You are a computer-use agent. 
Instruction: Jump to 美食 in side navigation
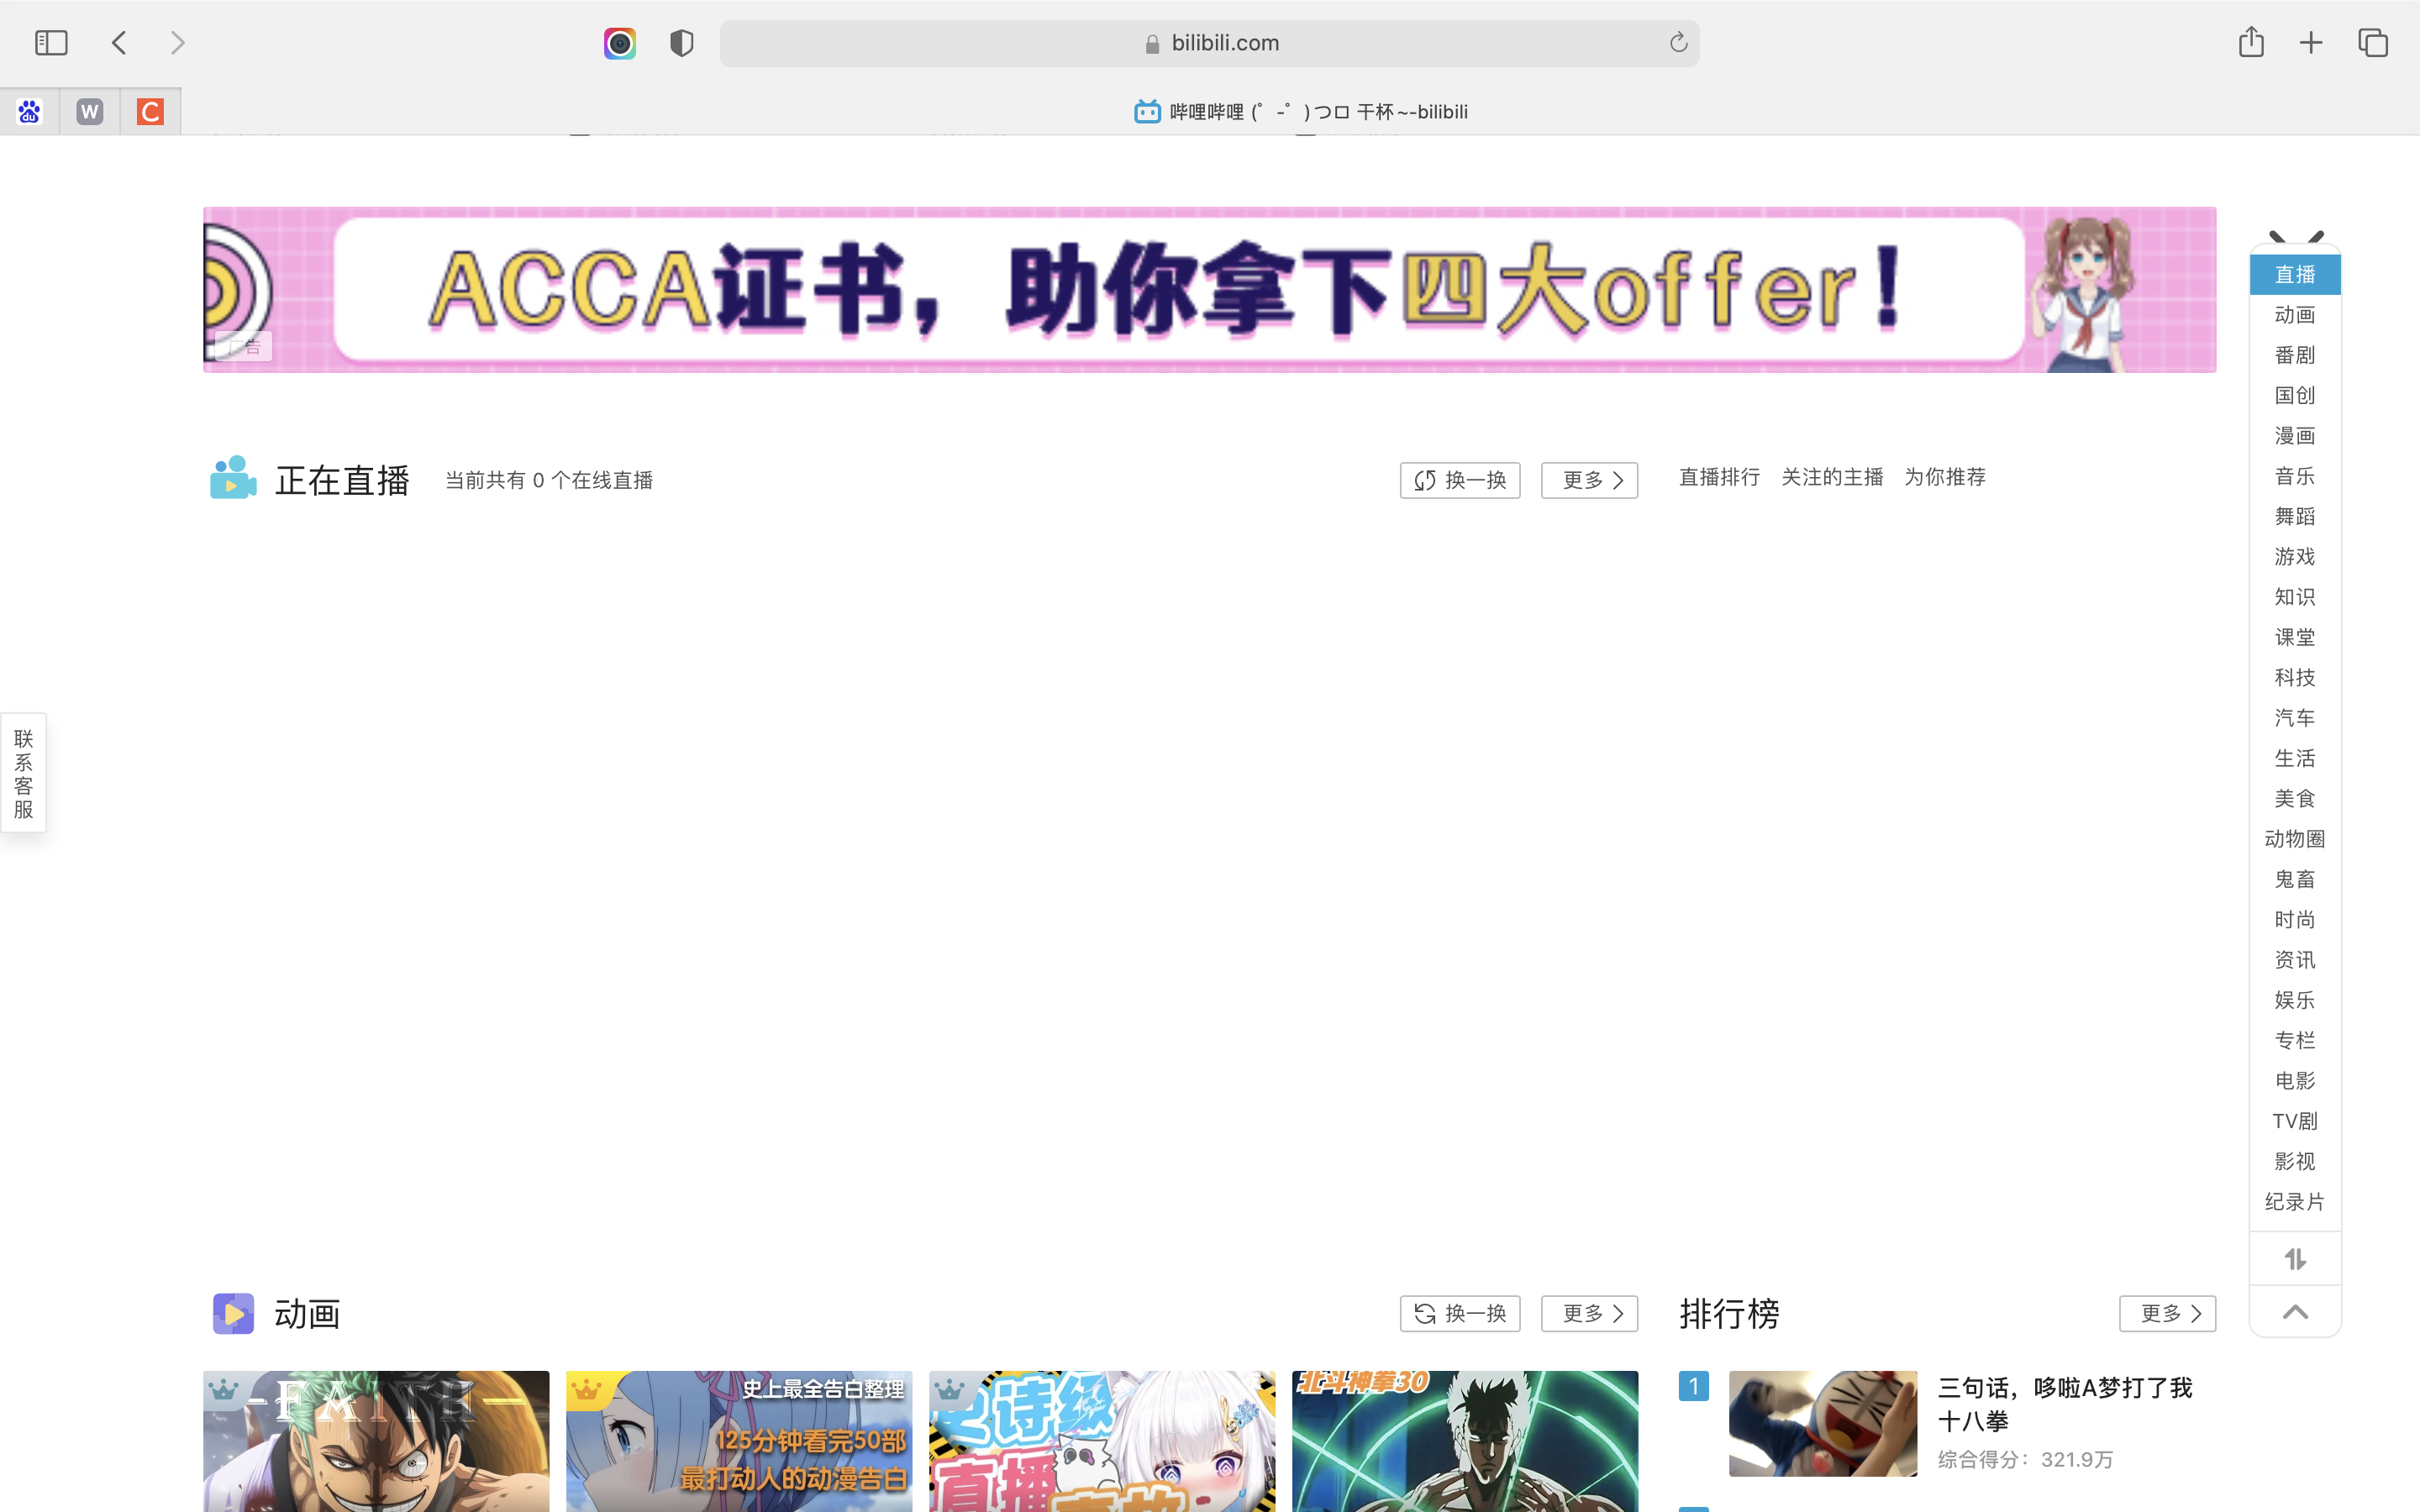pos(2295,799)
